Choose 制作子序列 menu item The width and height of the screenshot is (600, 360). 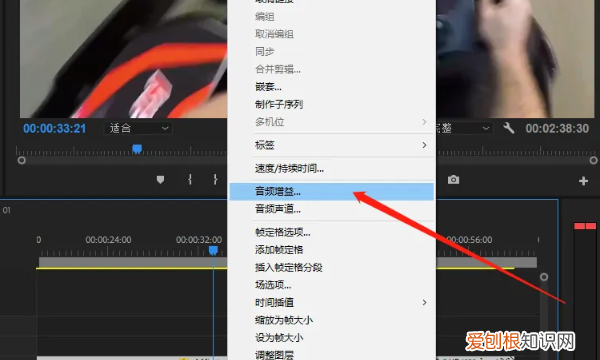[331, 104]
